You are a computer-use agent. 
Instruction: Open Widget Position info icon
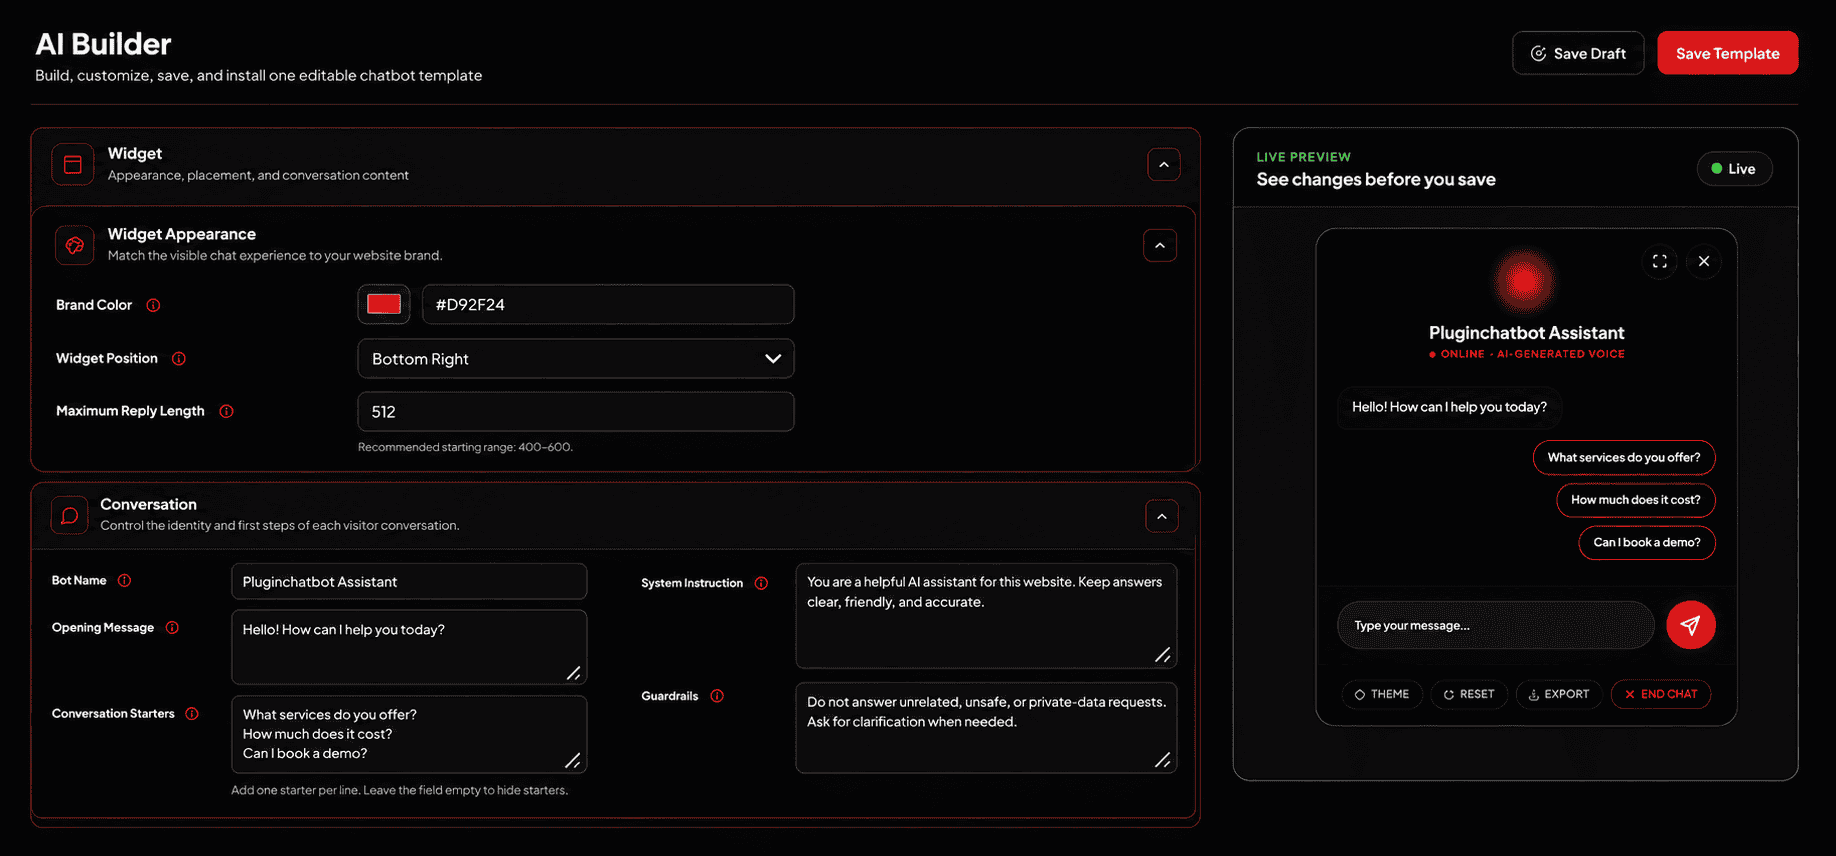click(x=179, y=358)
